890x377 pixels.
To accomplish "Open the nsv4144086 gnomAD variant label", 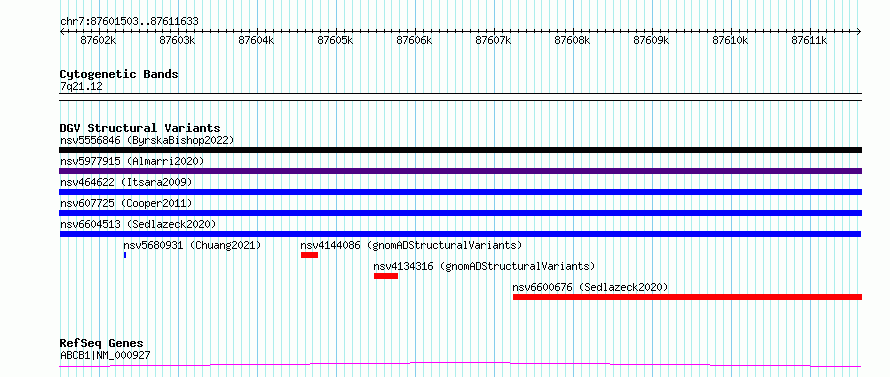I will [x=411, y=245].
